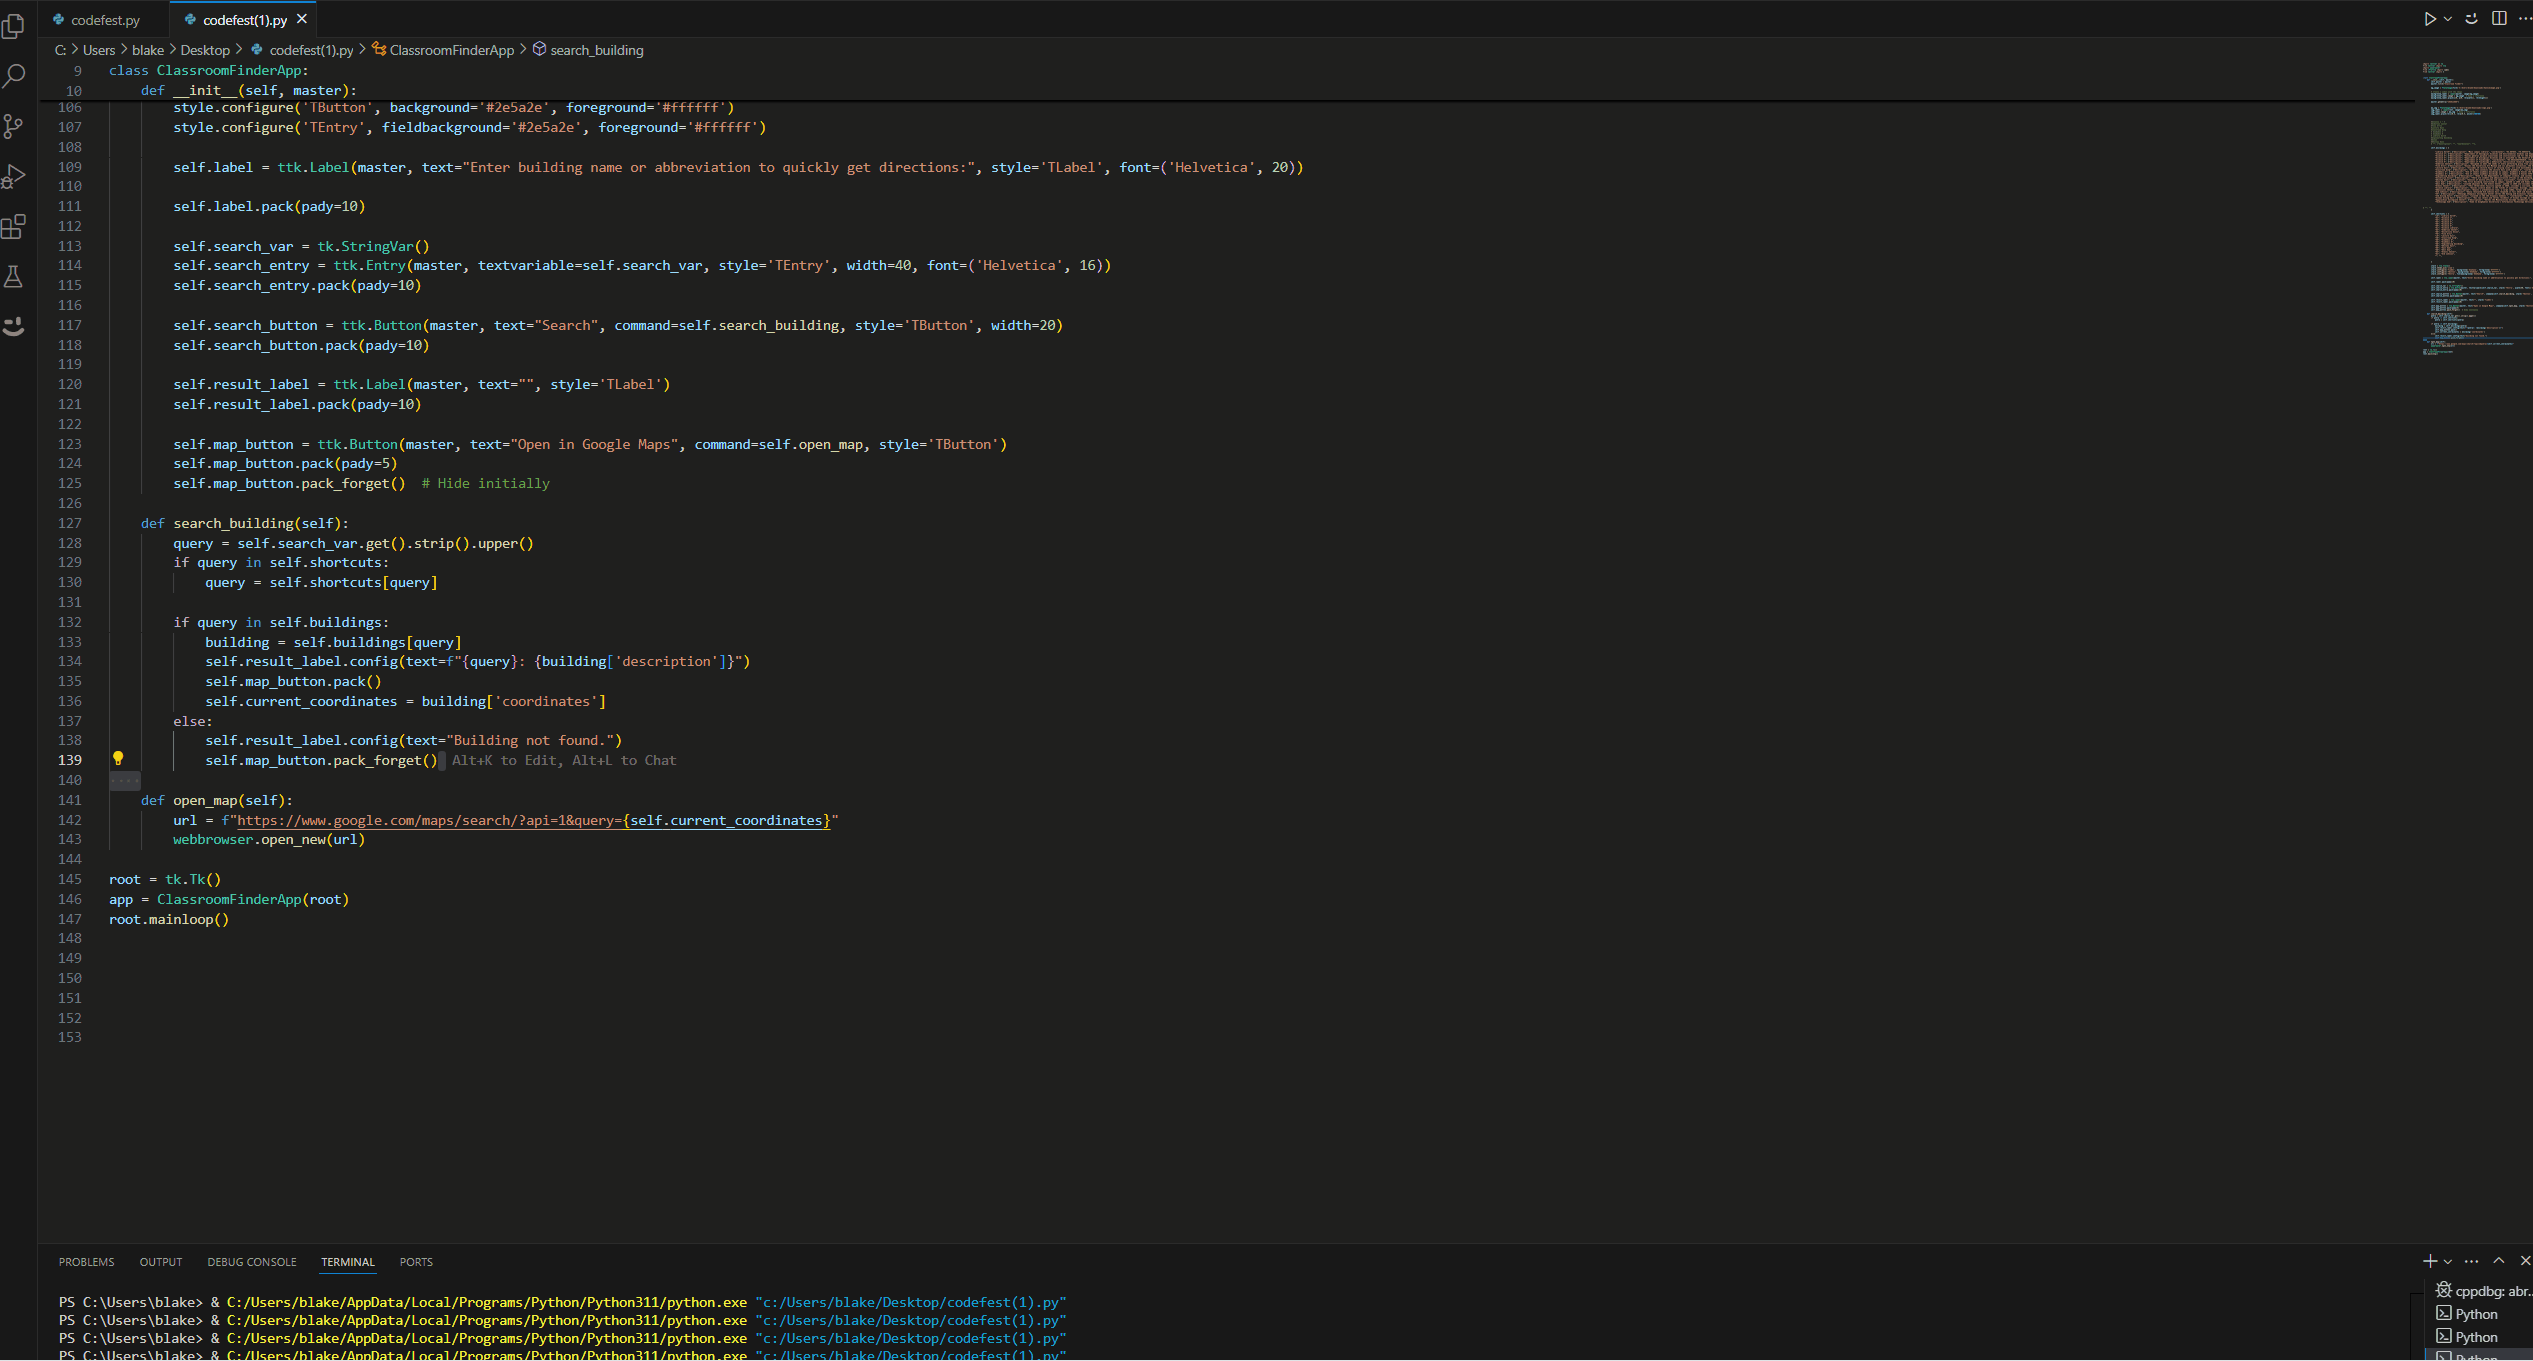Expand the run options dropdown beside the play button
2533x1361 pixels.
pyautogui.click(x=2447, y=19)
